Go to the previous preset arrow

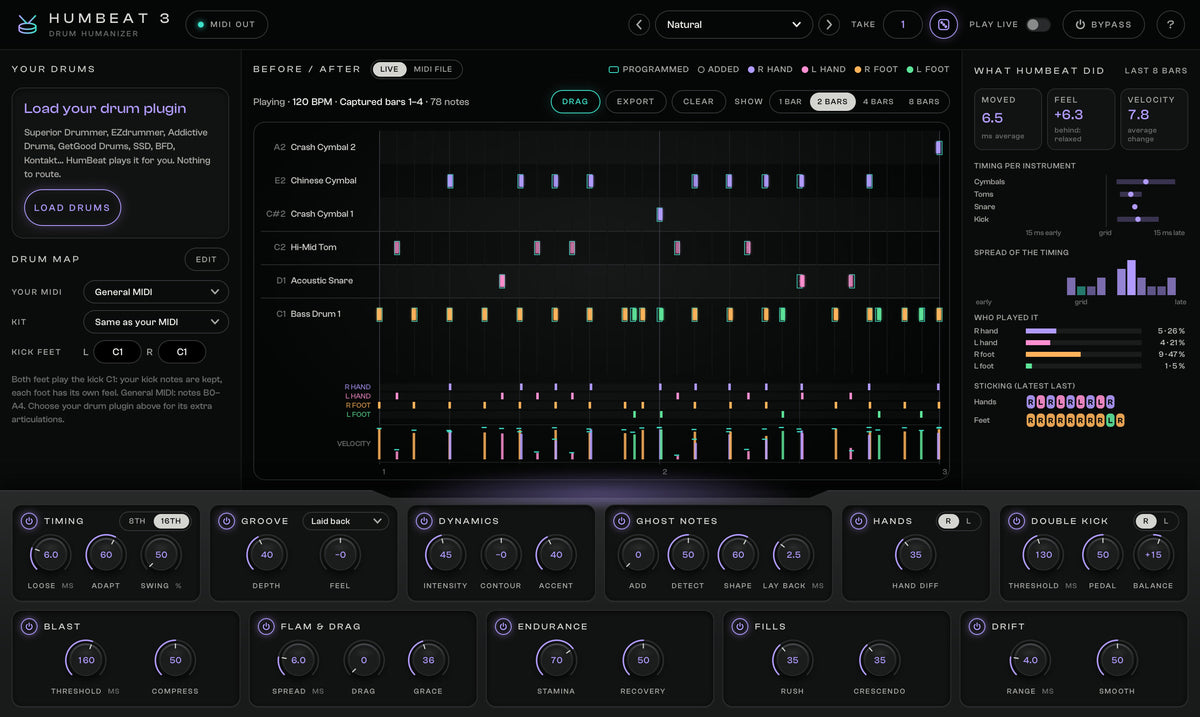pos(639,24)
